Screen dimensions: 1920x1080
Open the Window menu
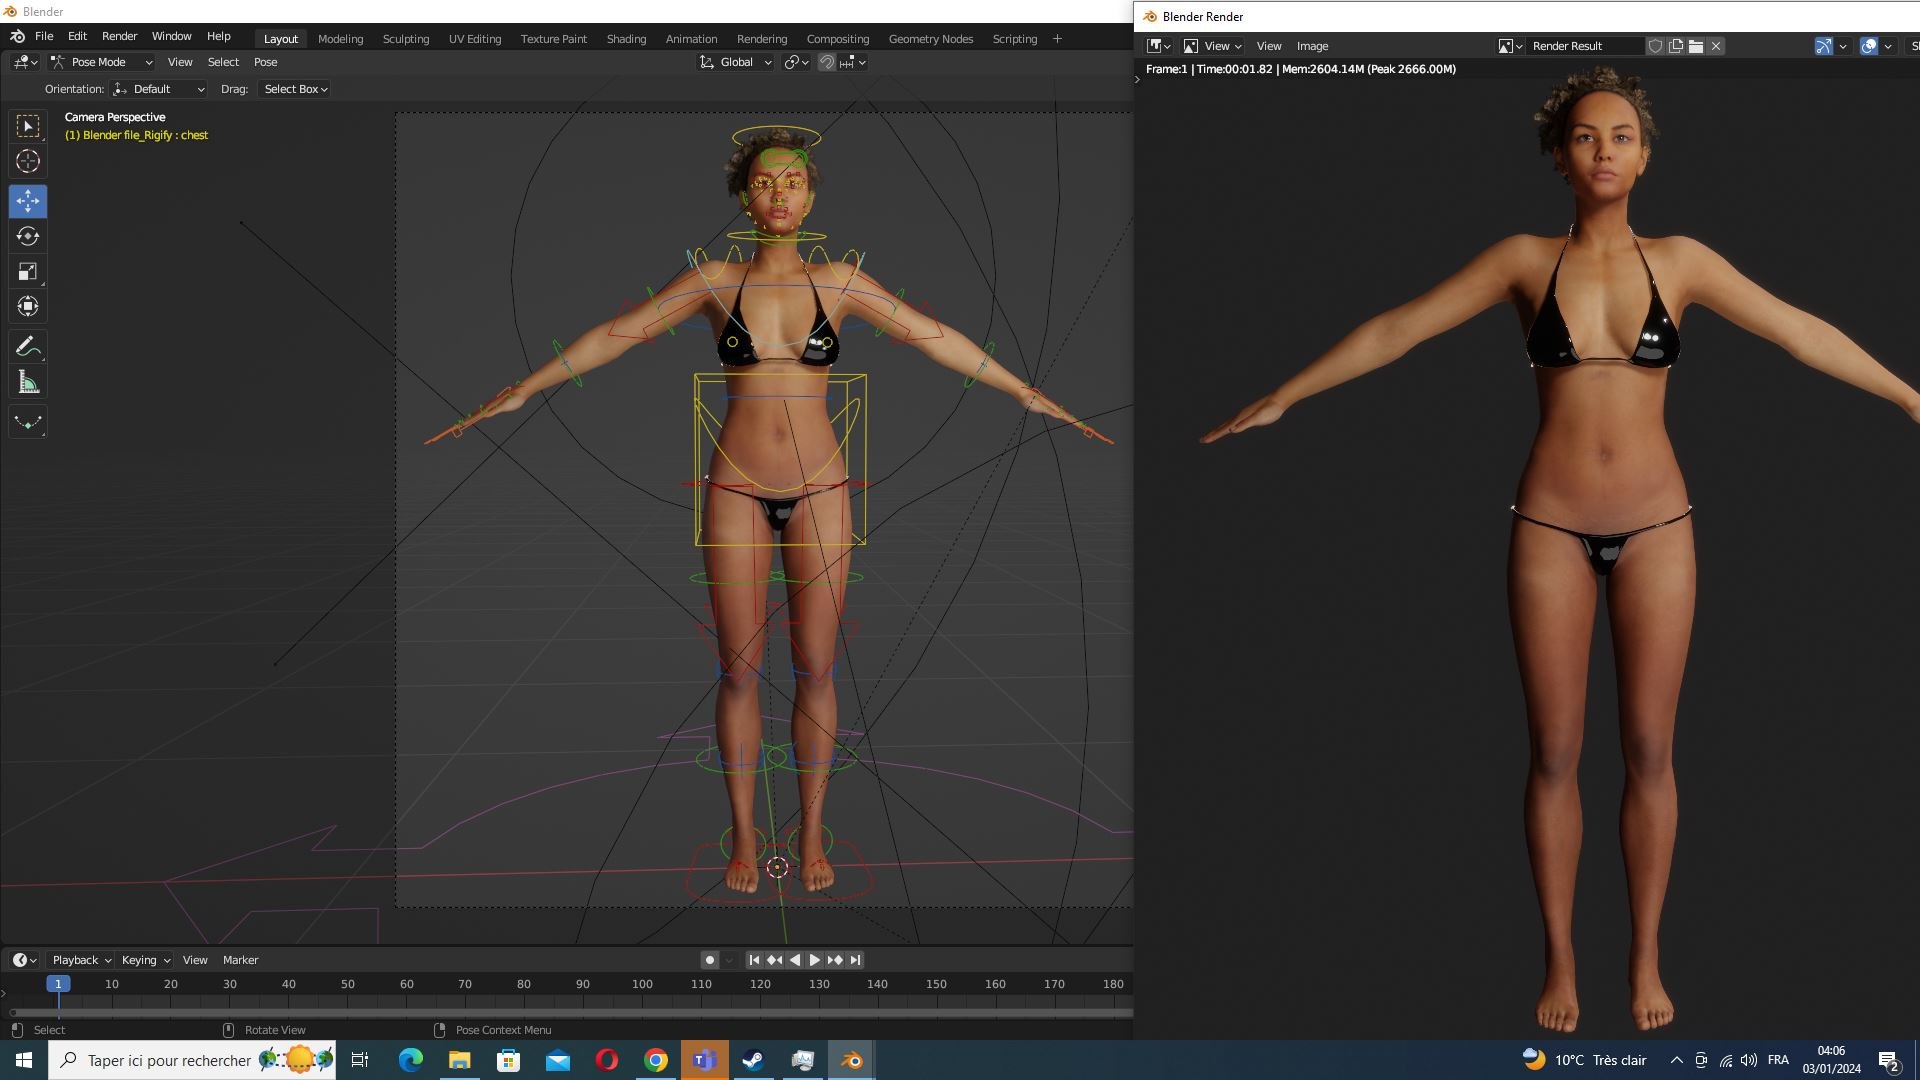point(171,36)
